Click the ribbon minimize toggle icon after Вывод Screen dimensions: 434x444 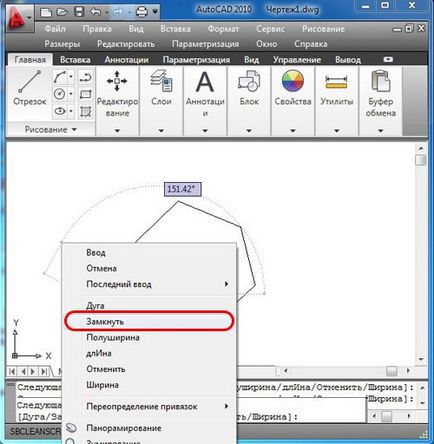(388, 60)
